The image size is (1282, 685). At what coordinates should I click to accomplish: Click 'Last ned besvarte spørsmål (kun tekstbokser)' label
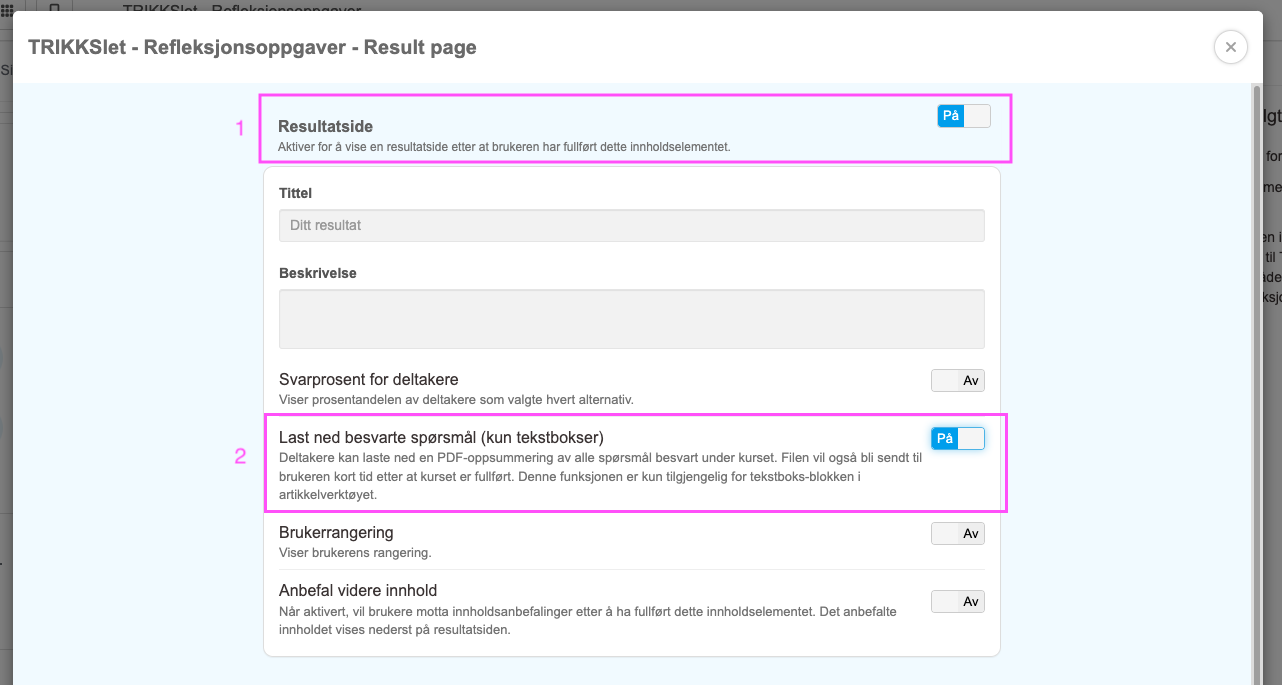point(442,437)
